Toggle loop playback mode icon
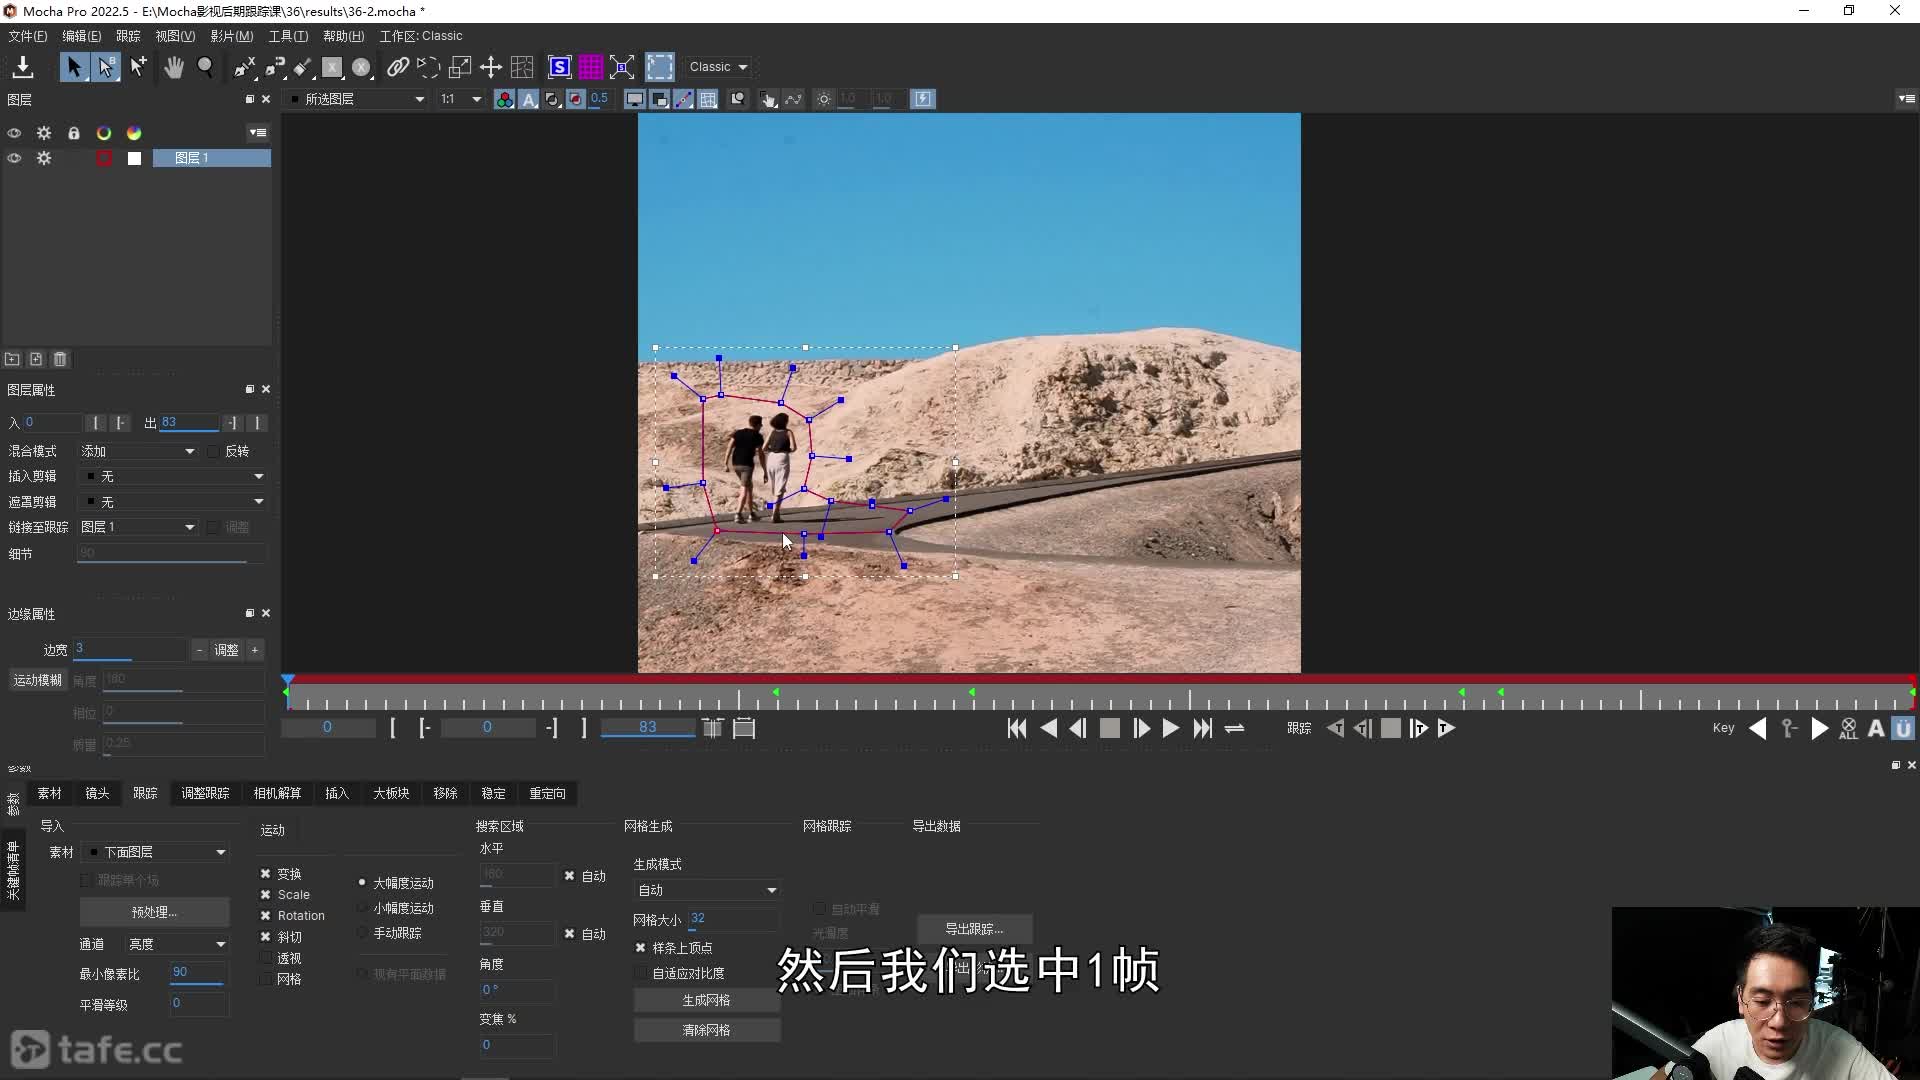 tap(1235, 729)
